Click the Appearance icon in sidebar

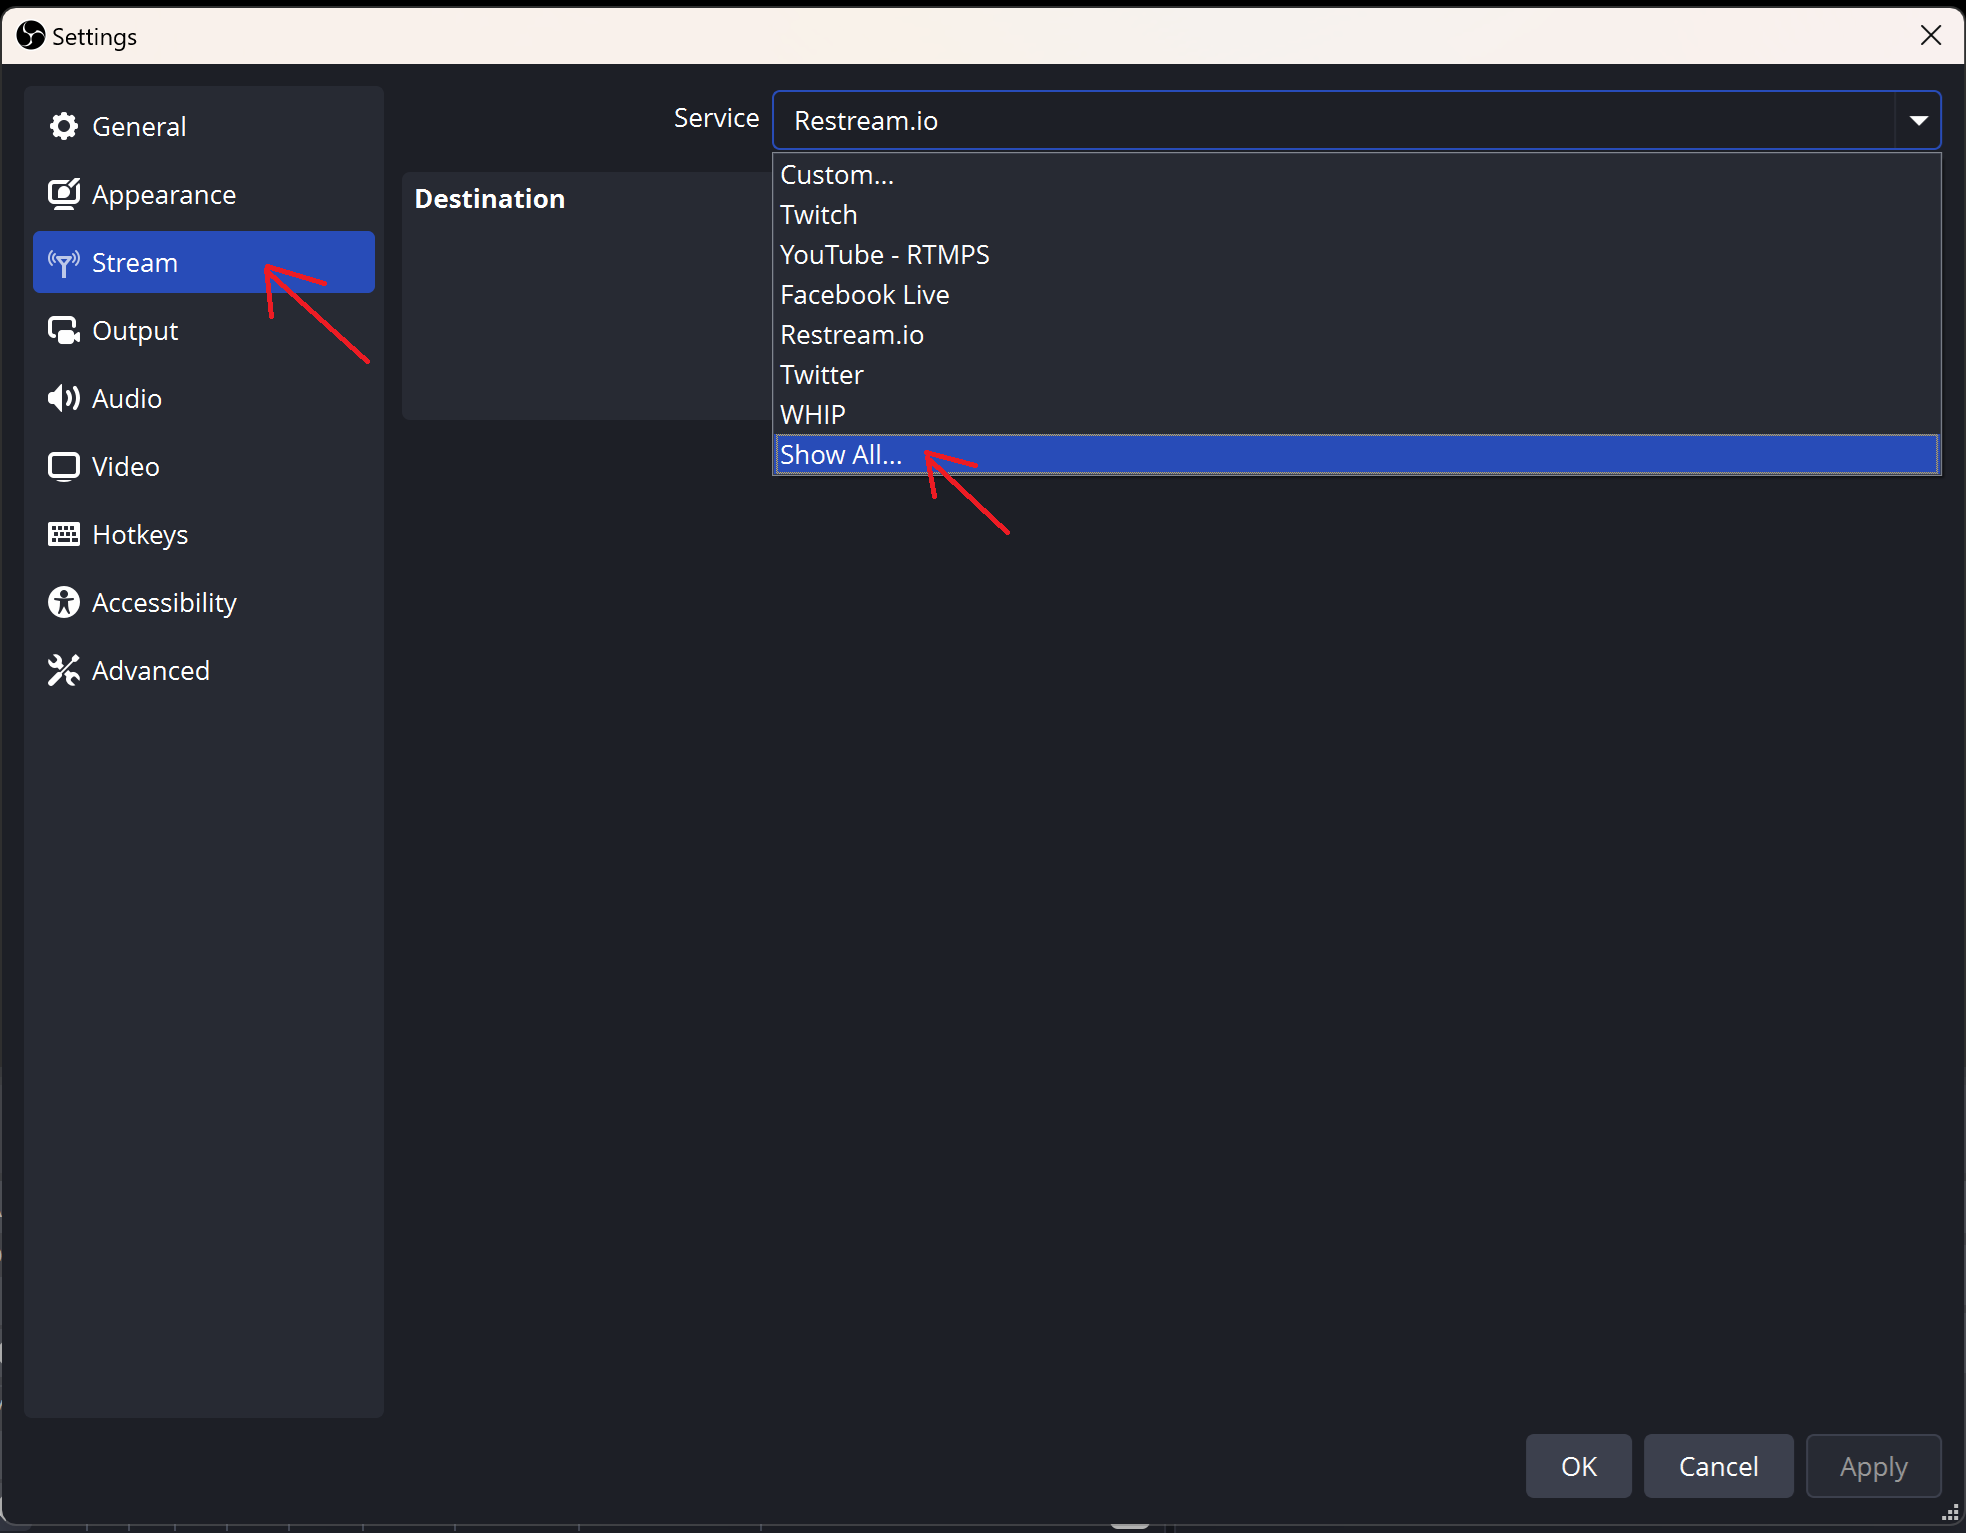(64, 194)
